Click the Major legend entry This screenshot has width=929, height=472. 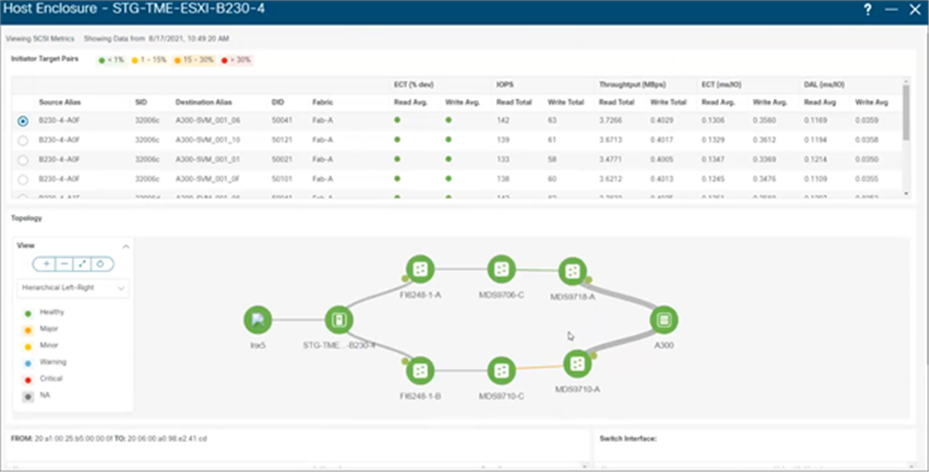point(41,329)
